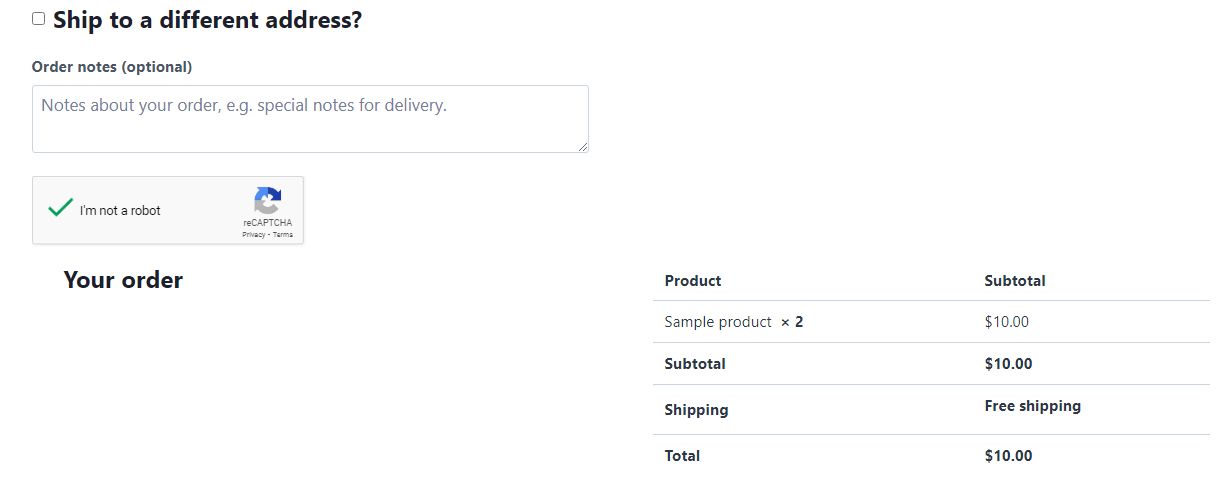The width and height of the screenshot is (1225, 491).
Task: Click the reCAPTCHA logo icon
Action: [x=267, y=200]
